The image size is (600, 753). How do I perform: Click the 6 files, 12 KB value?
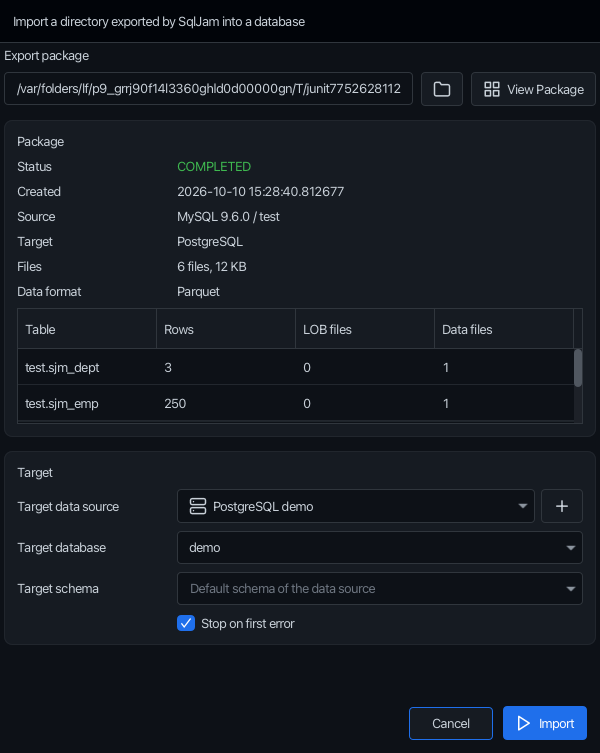pyautogui.click(x=211, y=267)
